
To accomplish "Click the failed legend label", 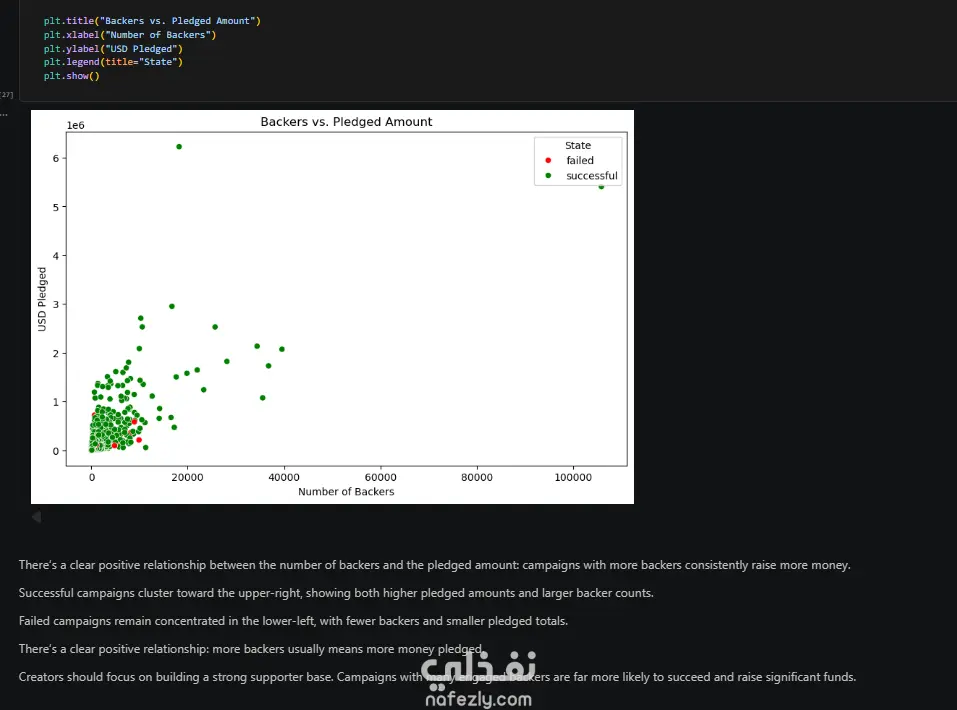I will click(580, 161).
